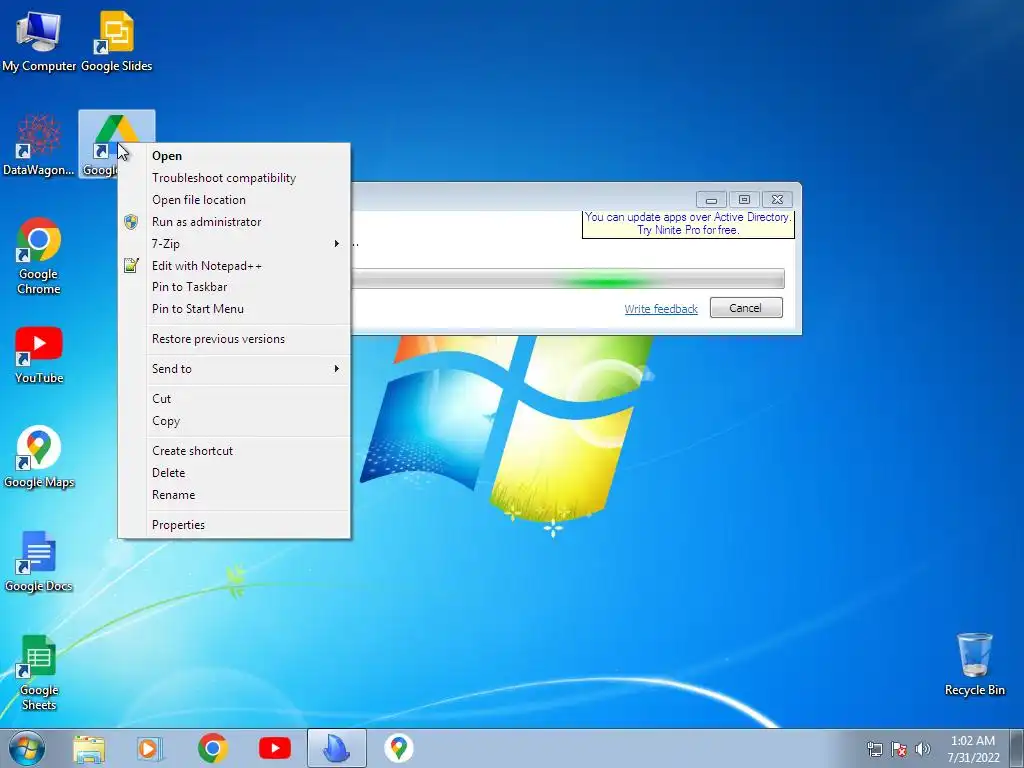Select the Google Maps desktop shortcut
This screenshot has width=1024, height=768.
(x=39, y=457)
